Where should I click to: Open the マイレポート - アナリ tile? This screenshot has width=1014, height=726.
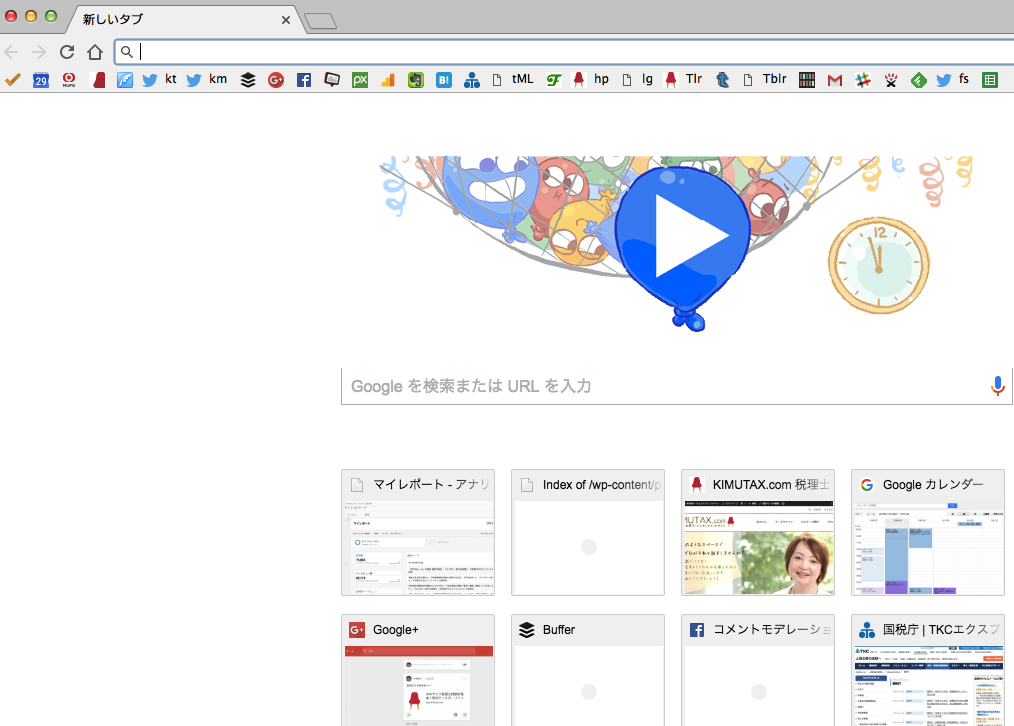pyautogui.click(x=418, y=532)
